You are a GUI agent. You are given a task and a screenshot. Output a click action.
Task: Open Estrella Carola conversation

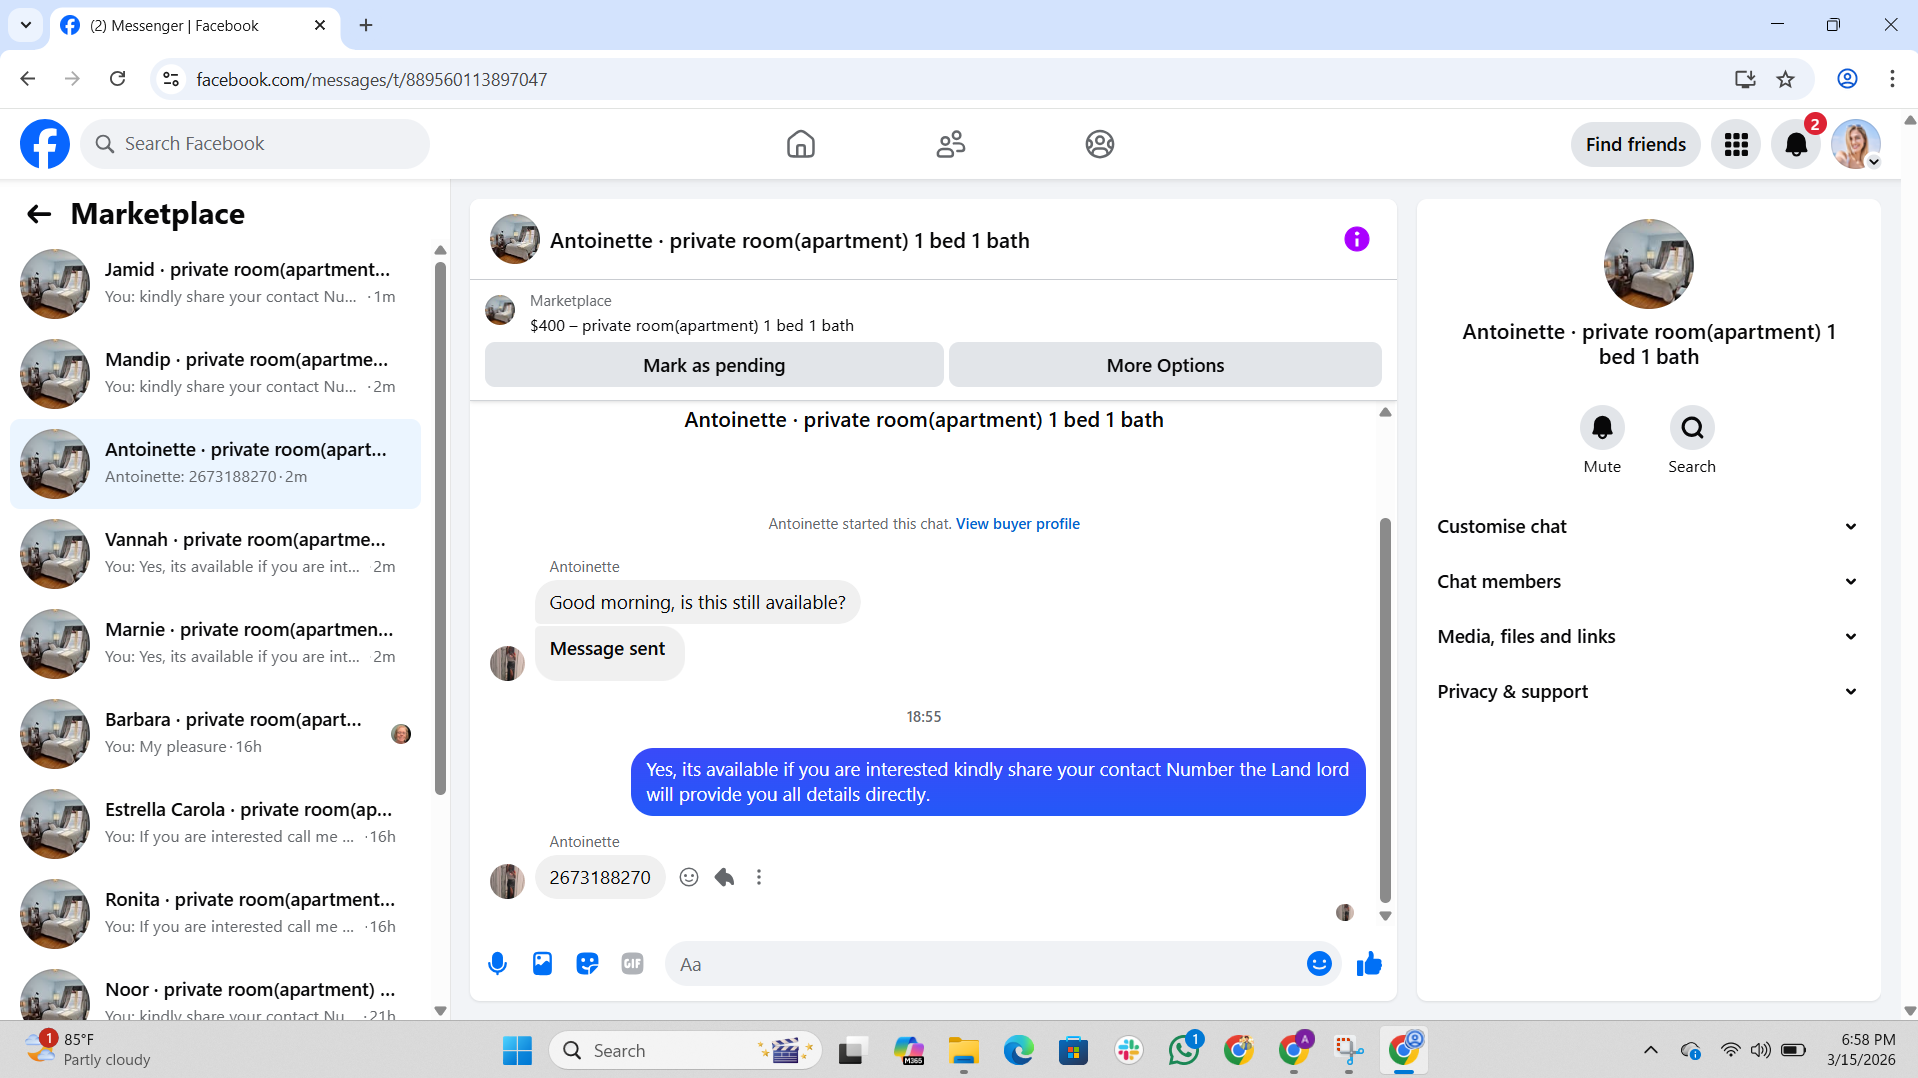click(x=215, y=824)
